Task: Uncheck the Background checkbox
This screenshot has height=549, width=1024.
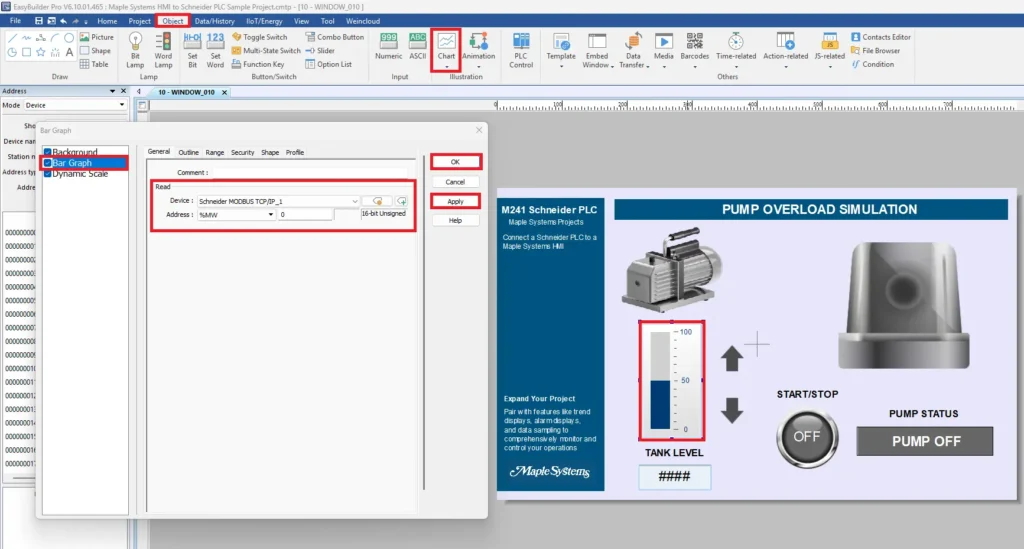Action: point(48,152)
